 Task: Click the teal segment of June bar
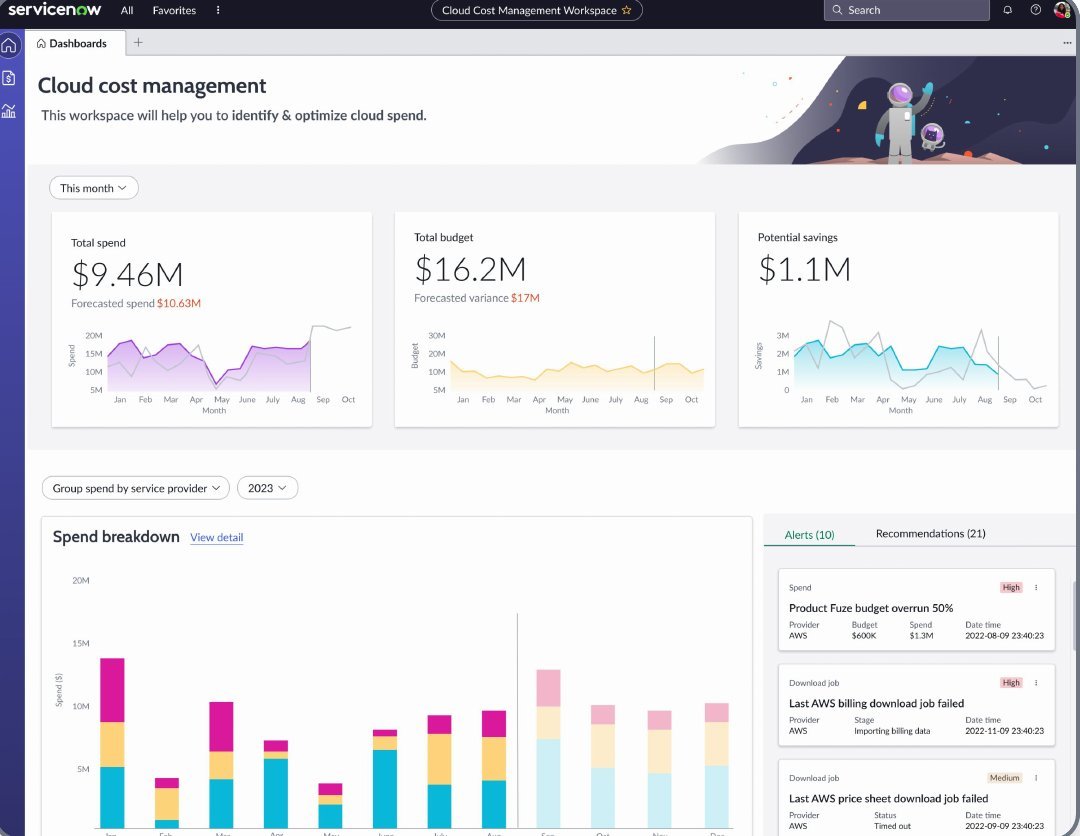(385, 788)
